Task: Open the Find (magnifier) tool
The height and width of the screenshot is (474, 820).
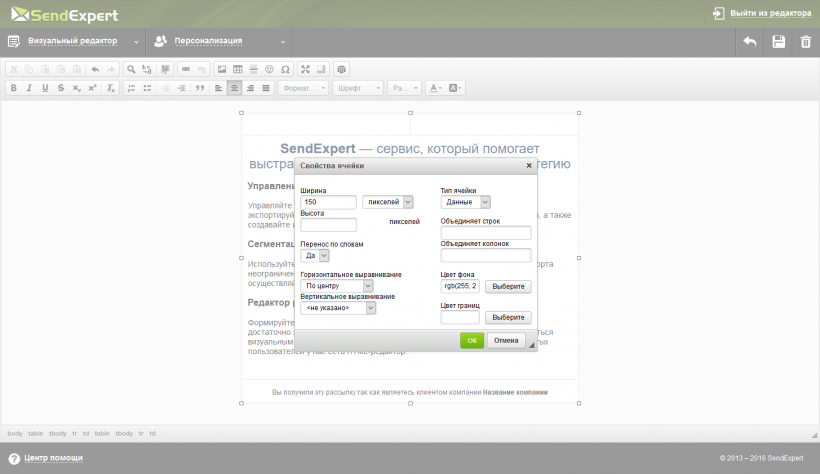Action: coord(131,69)
